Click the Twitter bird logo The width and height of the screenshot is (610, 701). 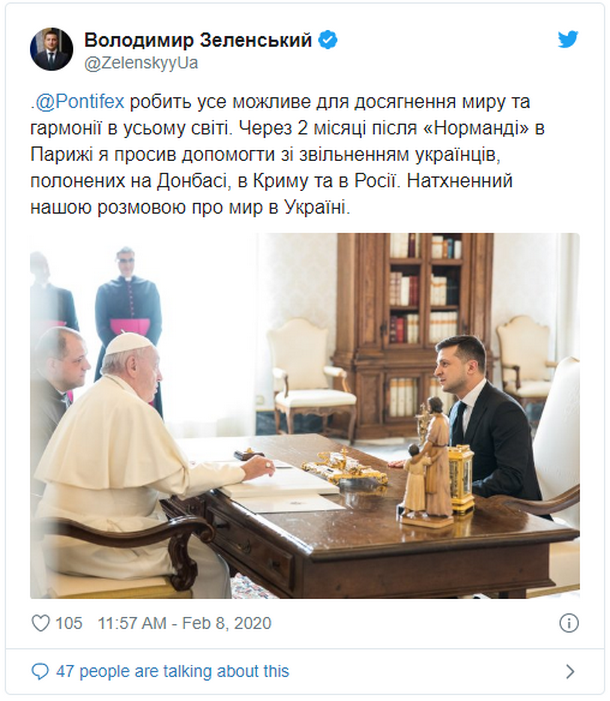568,39
